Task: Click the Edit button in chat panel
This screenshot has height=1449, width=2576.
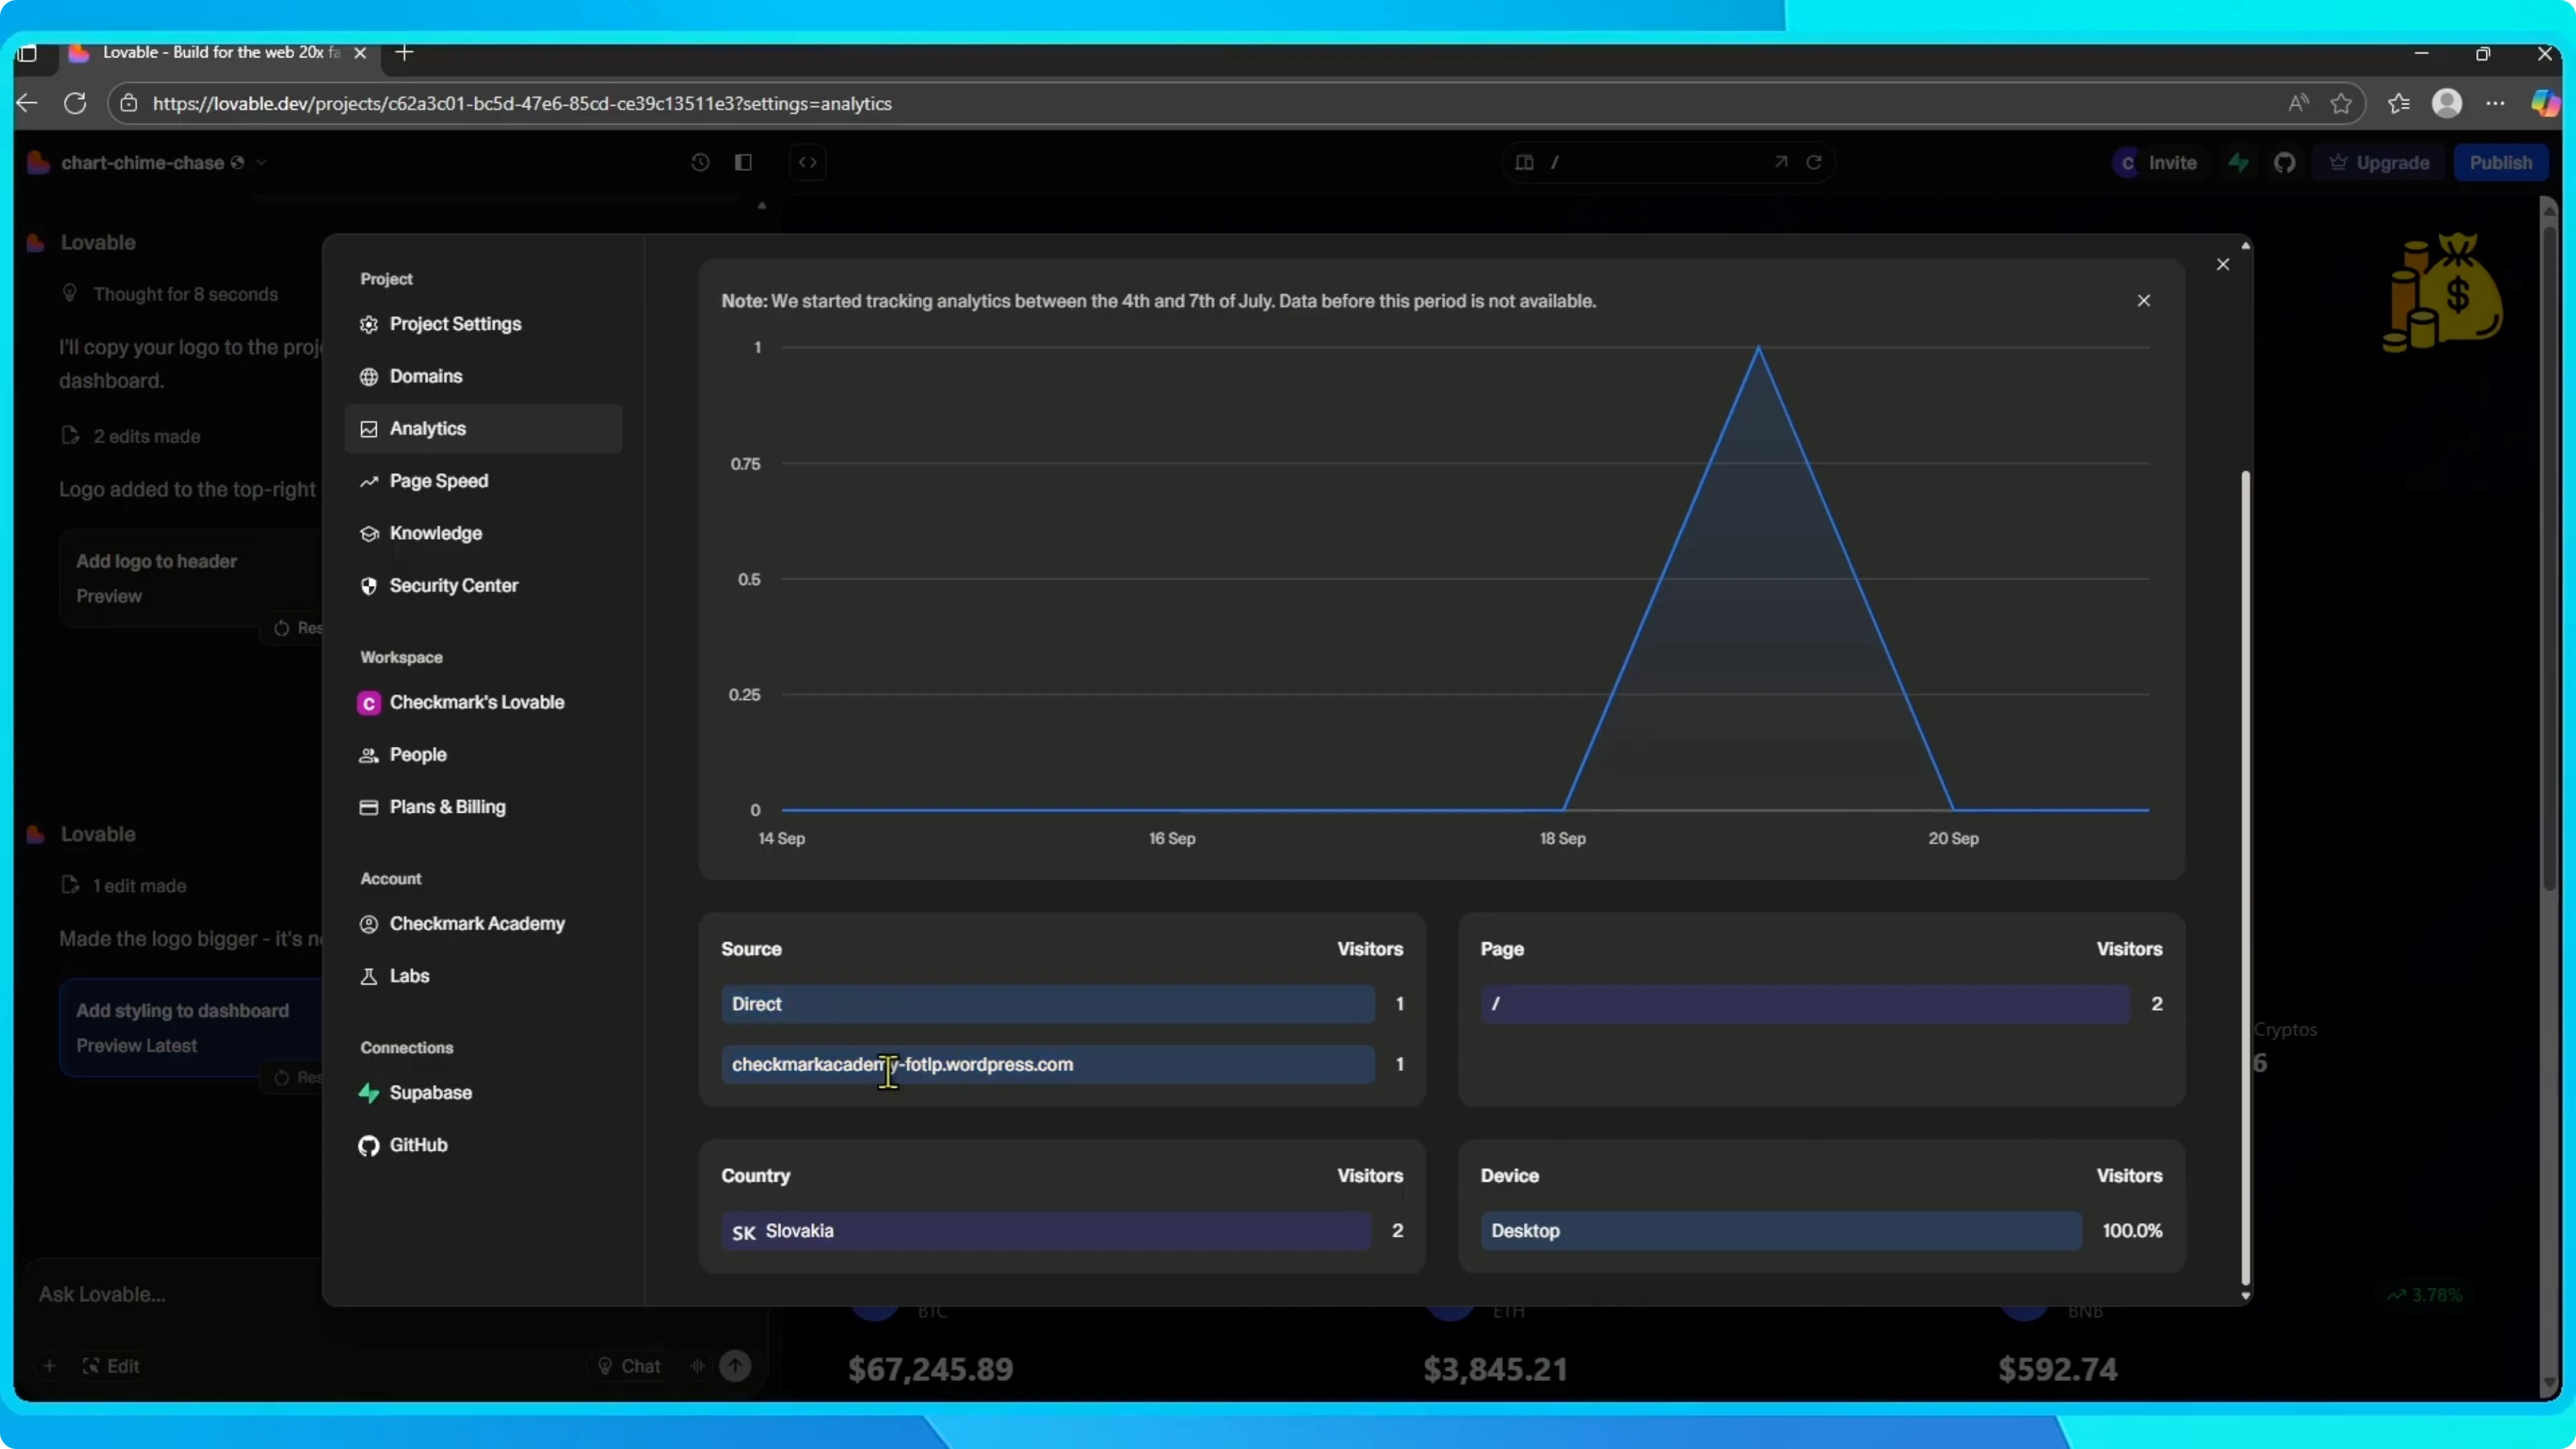Action: tap(111, 1366)
